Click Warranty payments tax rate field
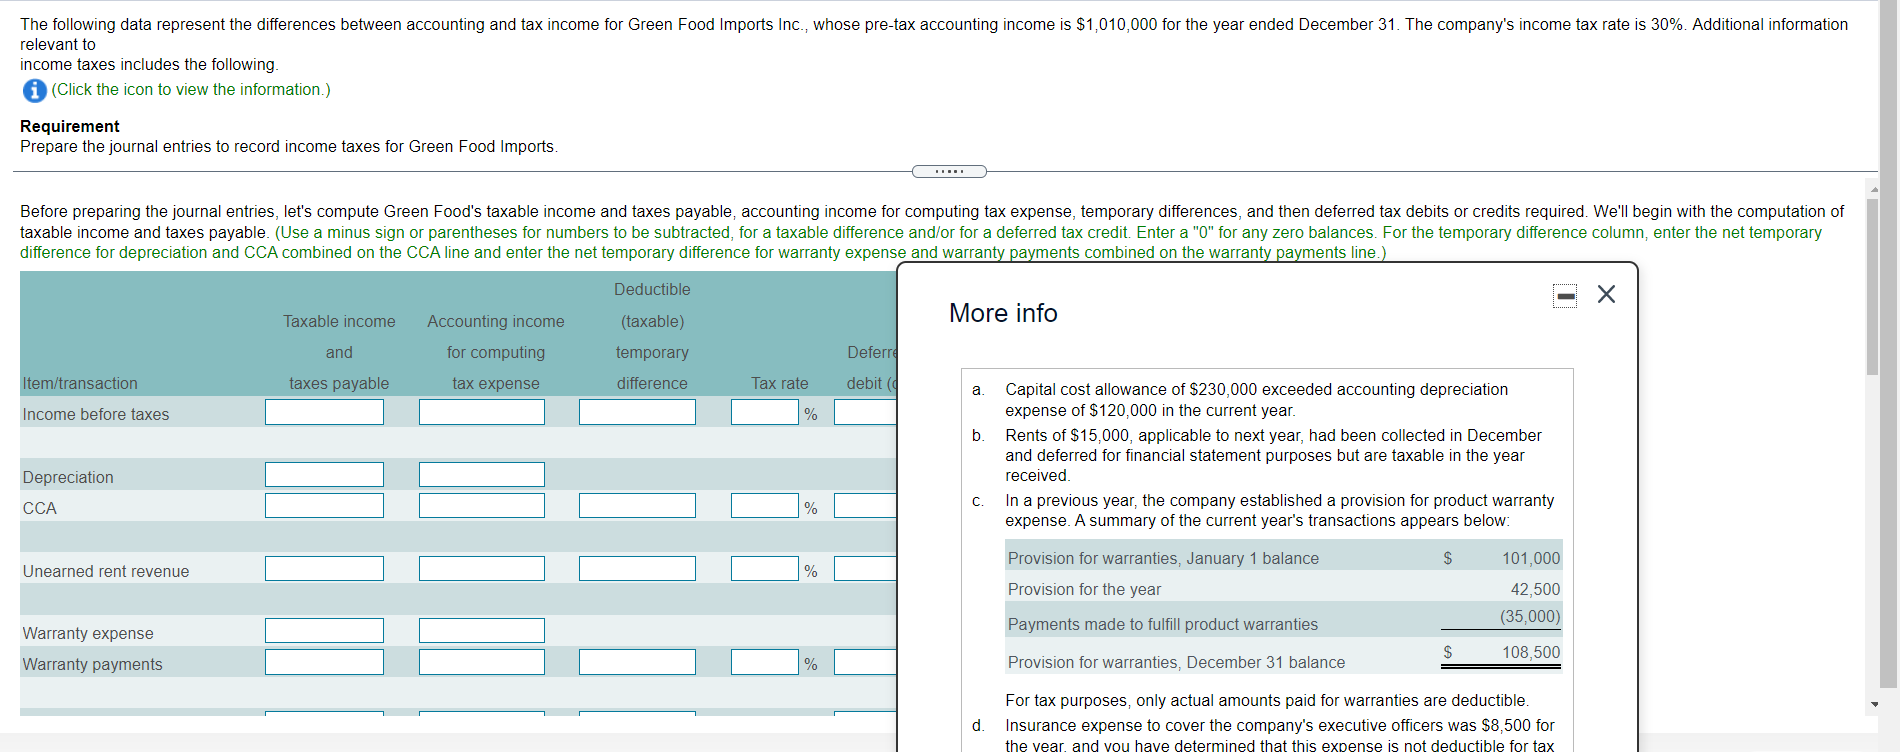 [x=765, y=662]
